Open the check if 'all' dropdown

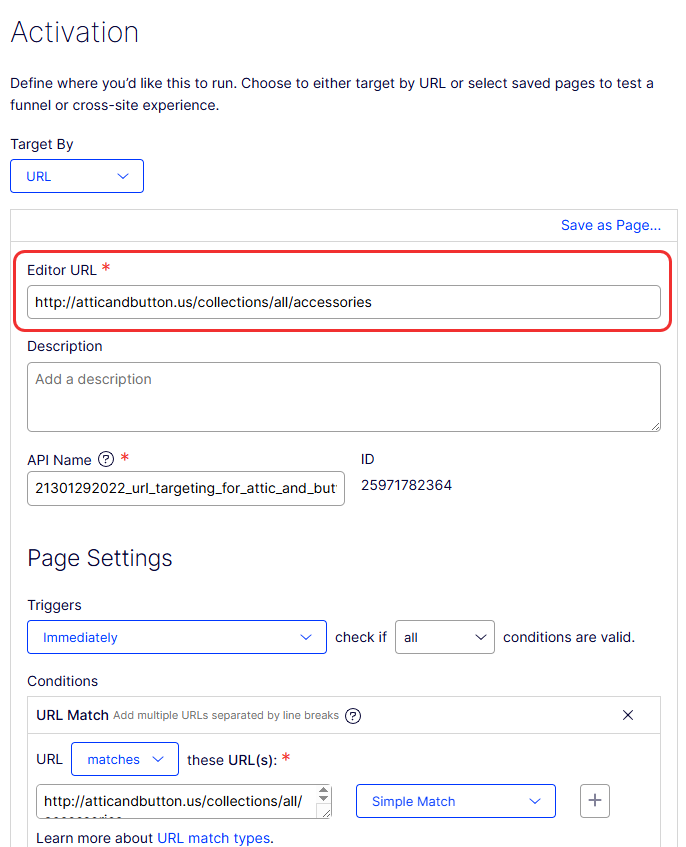(445, 637)
